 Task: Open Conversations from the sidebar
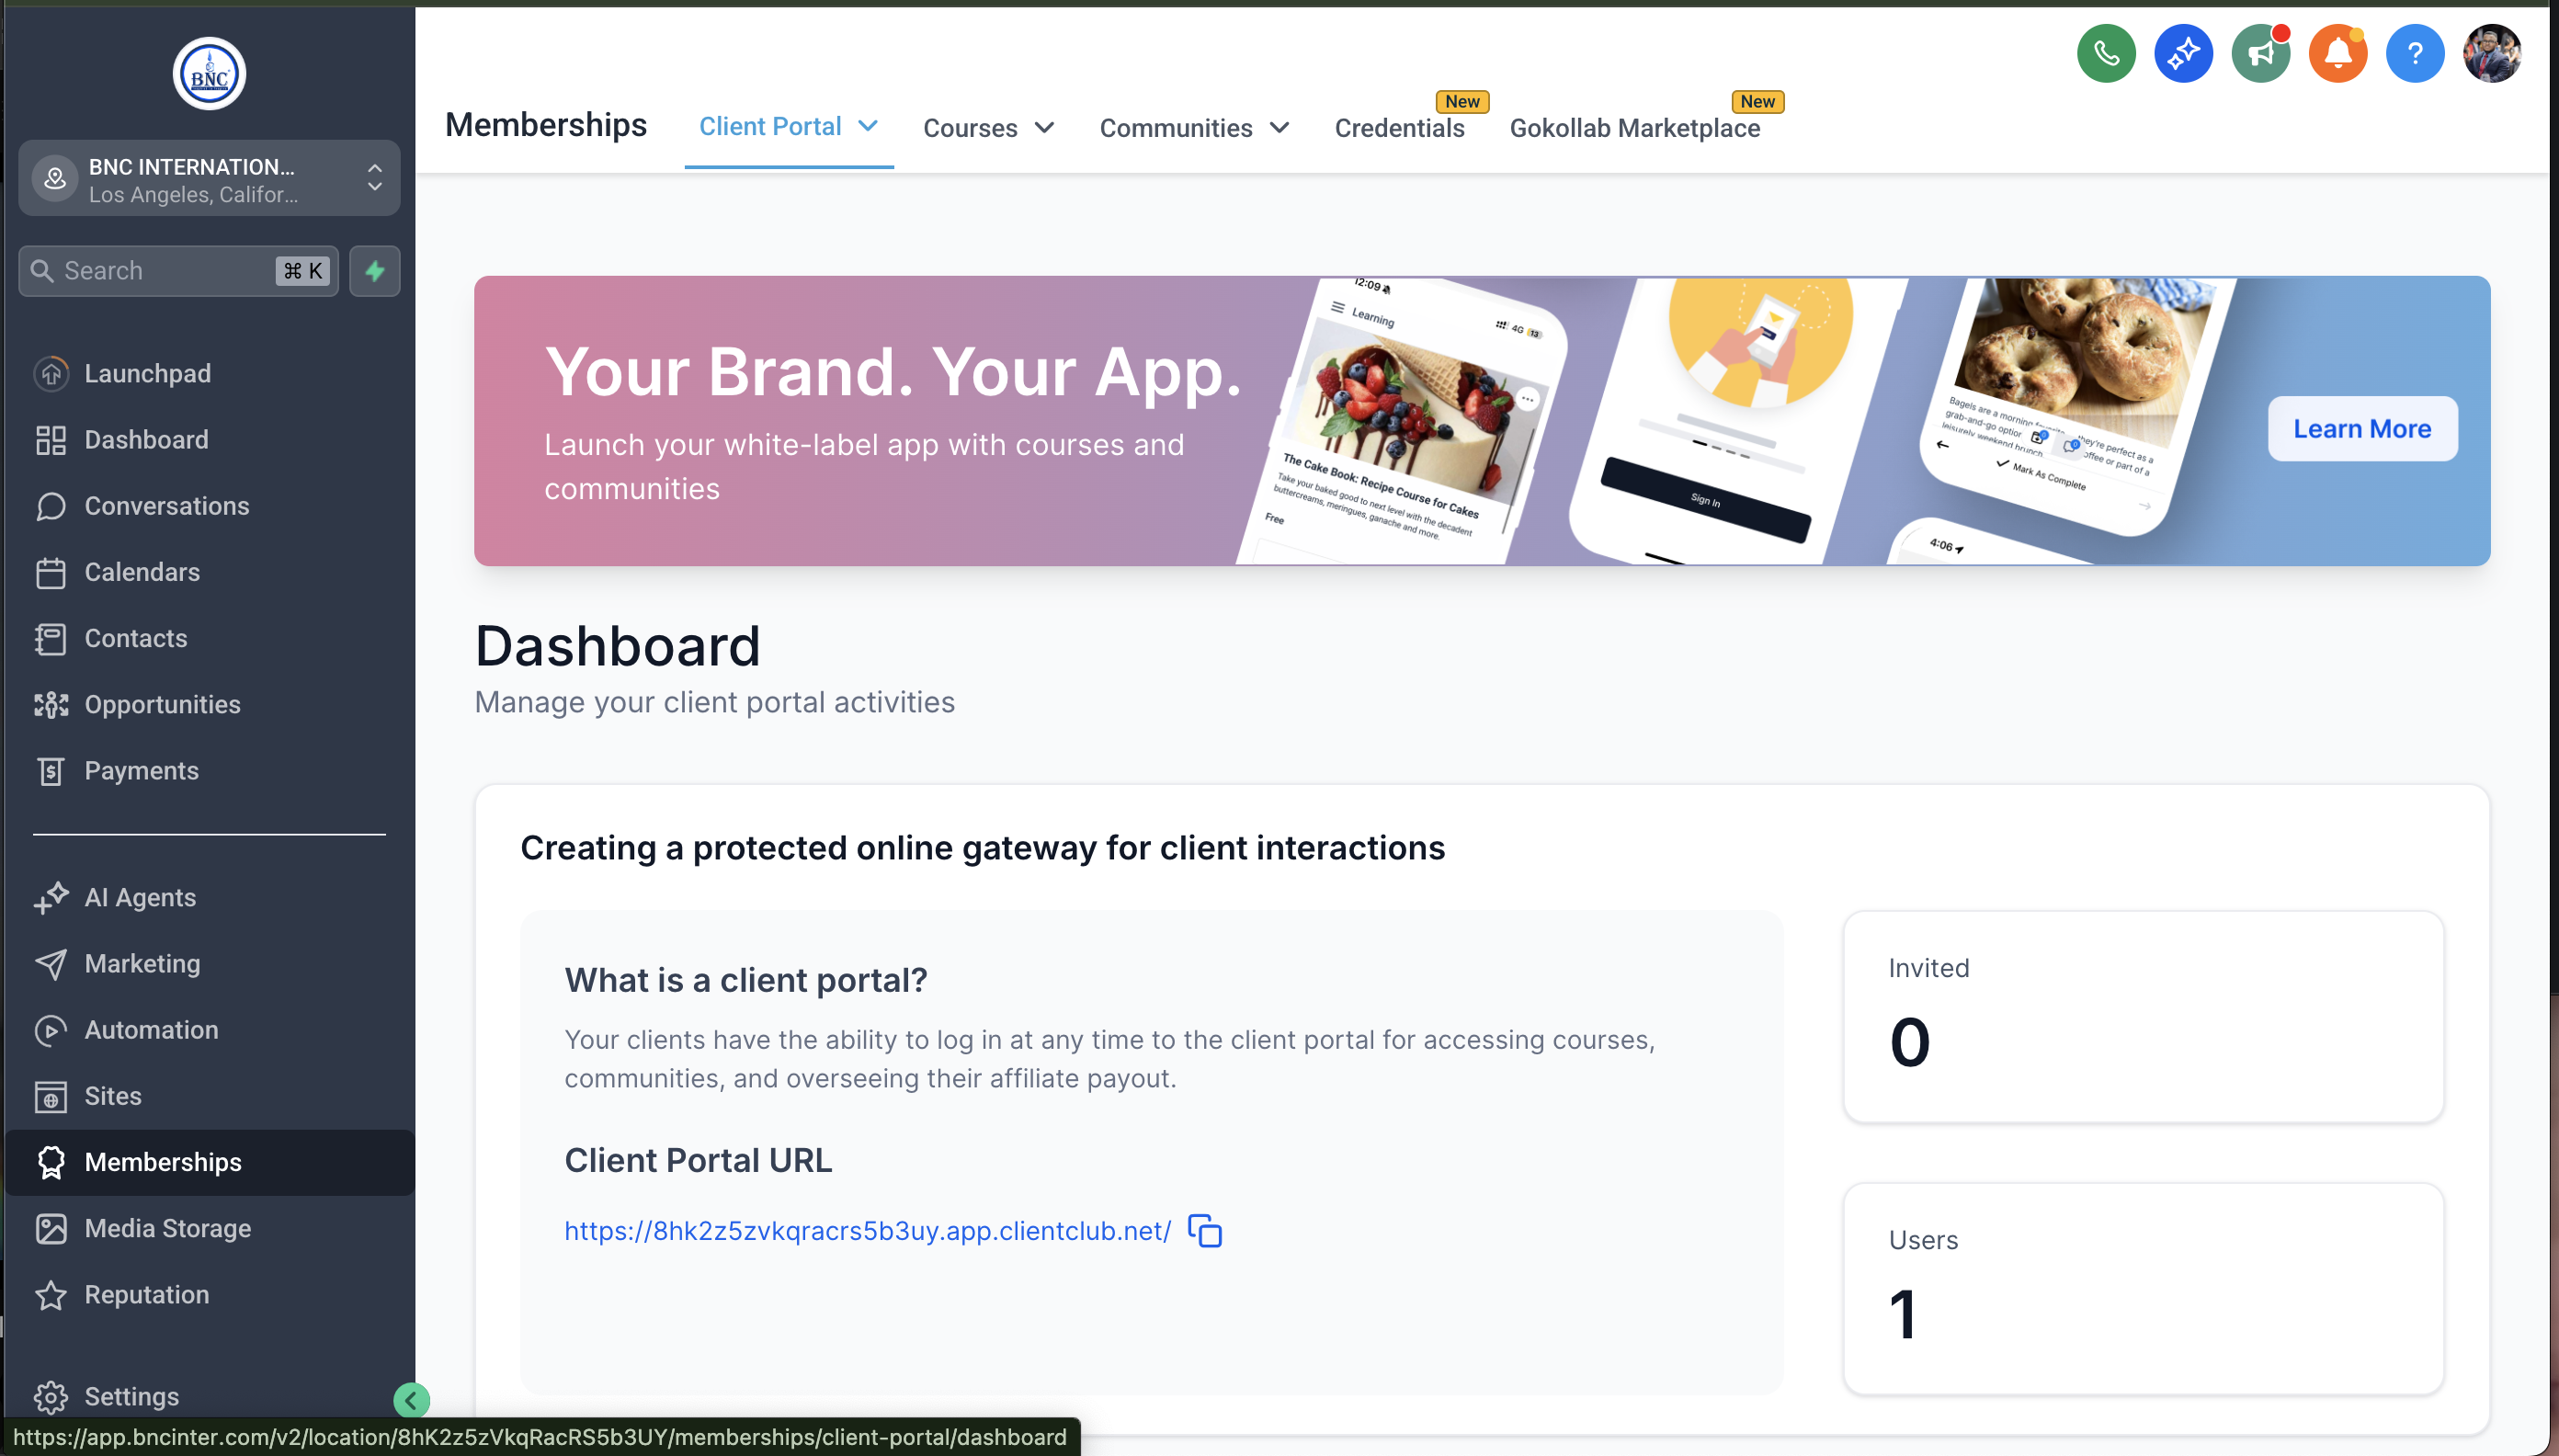click(x=209, y=506)
